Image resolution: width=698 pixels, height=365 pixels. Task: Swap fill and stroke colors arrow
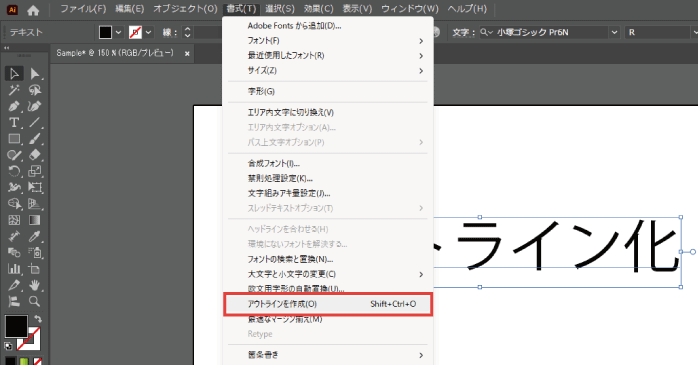pyautogui.click(x=38, y=319)
